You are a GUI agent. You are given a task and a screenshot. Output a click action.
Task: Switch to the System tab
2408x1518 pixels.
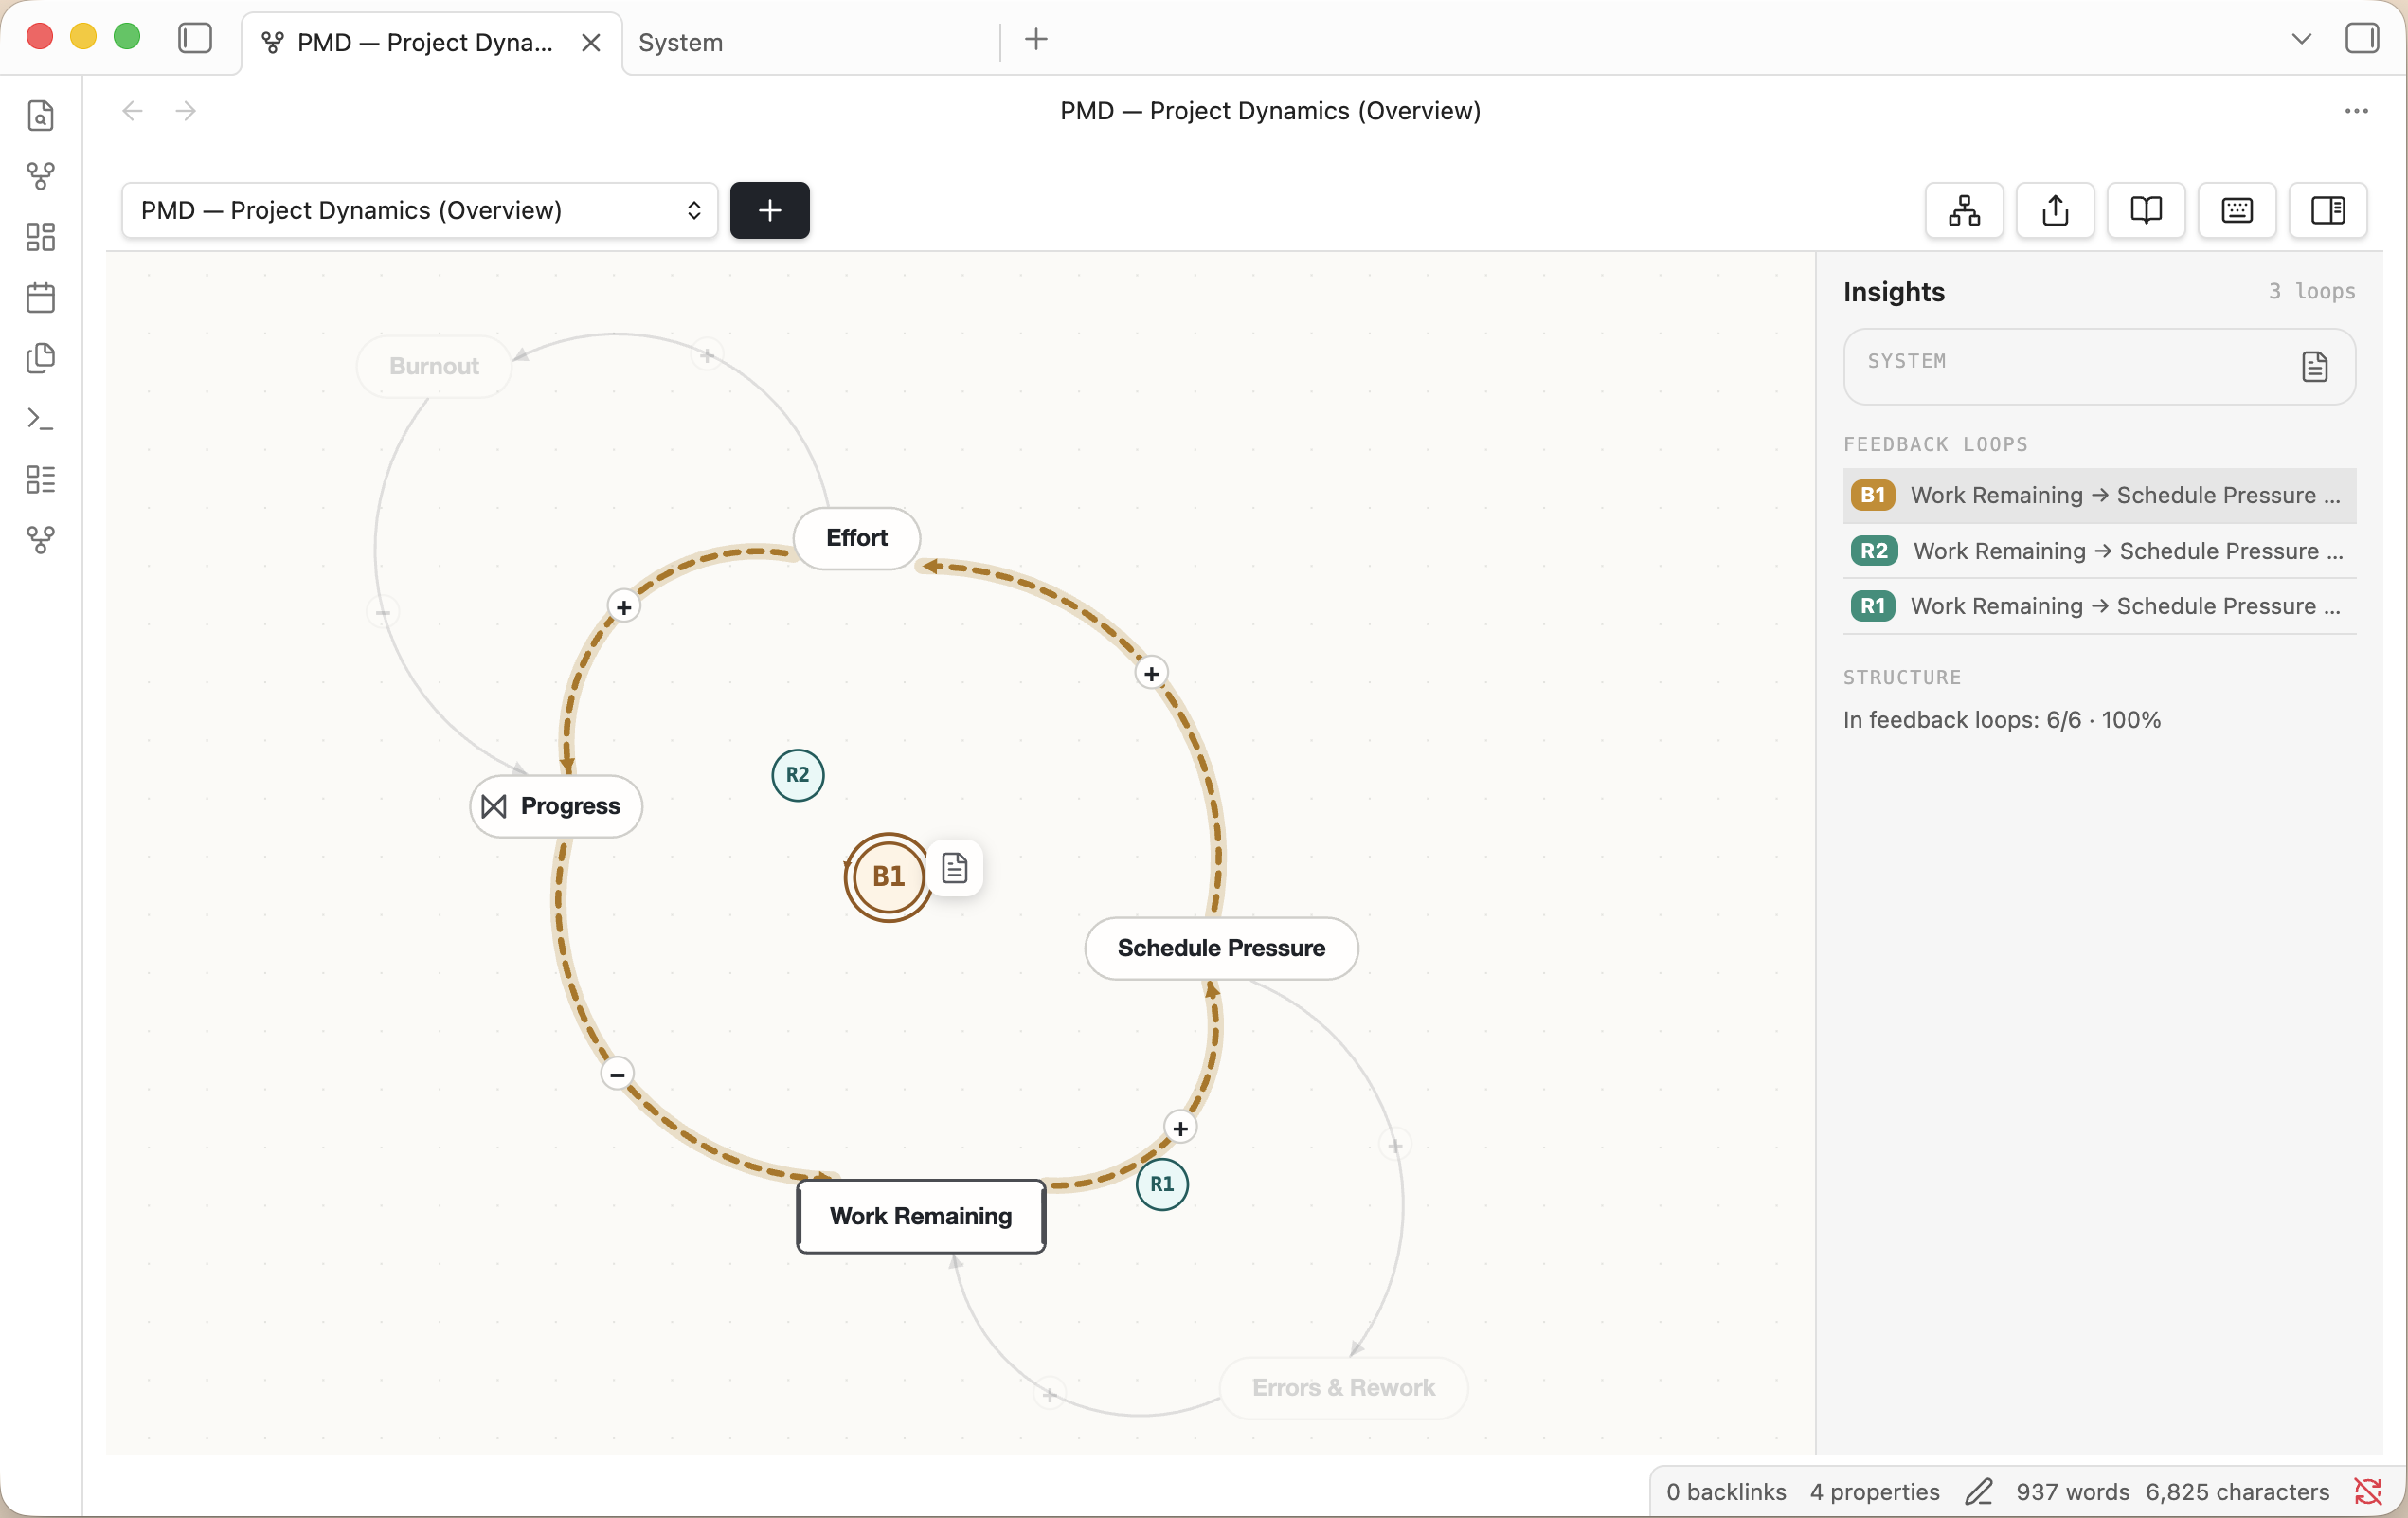[680, 43]
